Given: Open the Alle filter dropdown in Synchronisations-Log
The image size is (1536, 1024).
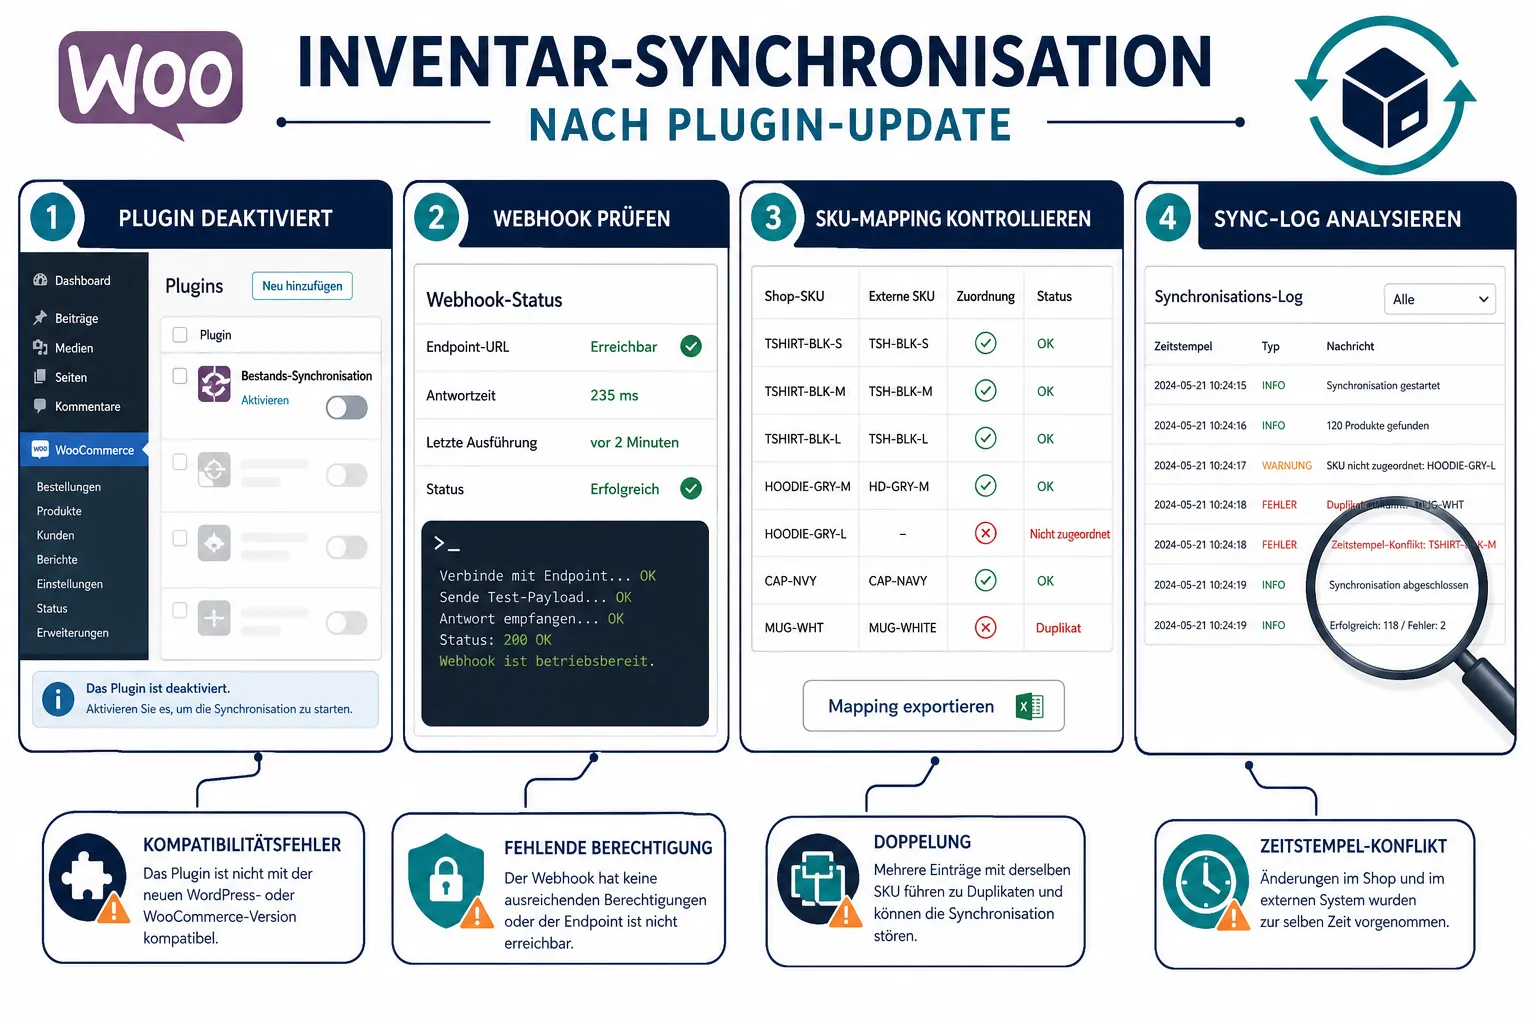Looking at the screenshot, I should 1440,299.
